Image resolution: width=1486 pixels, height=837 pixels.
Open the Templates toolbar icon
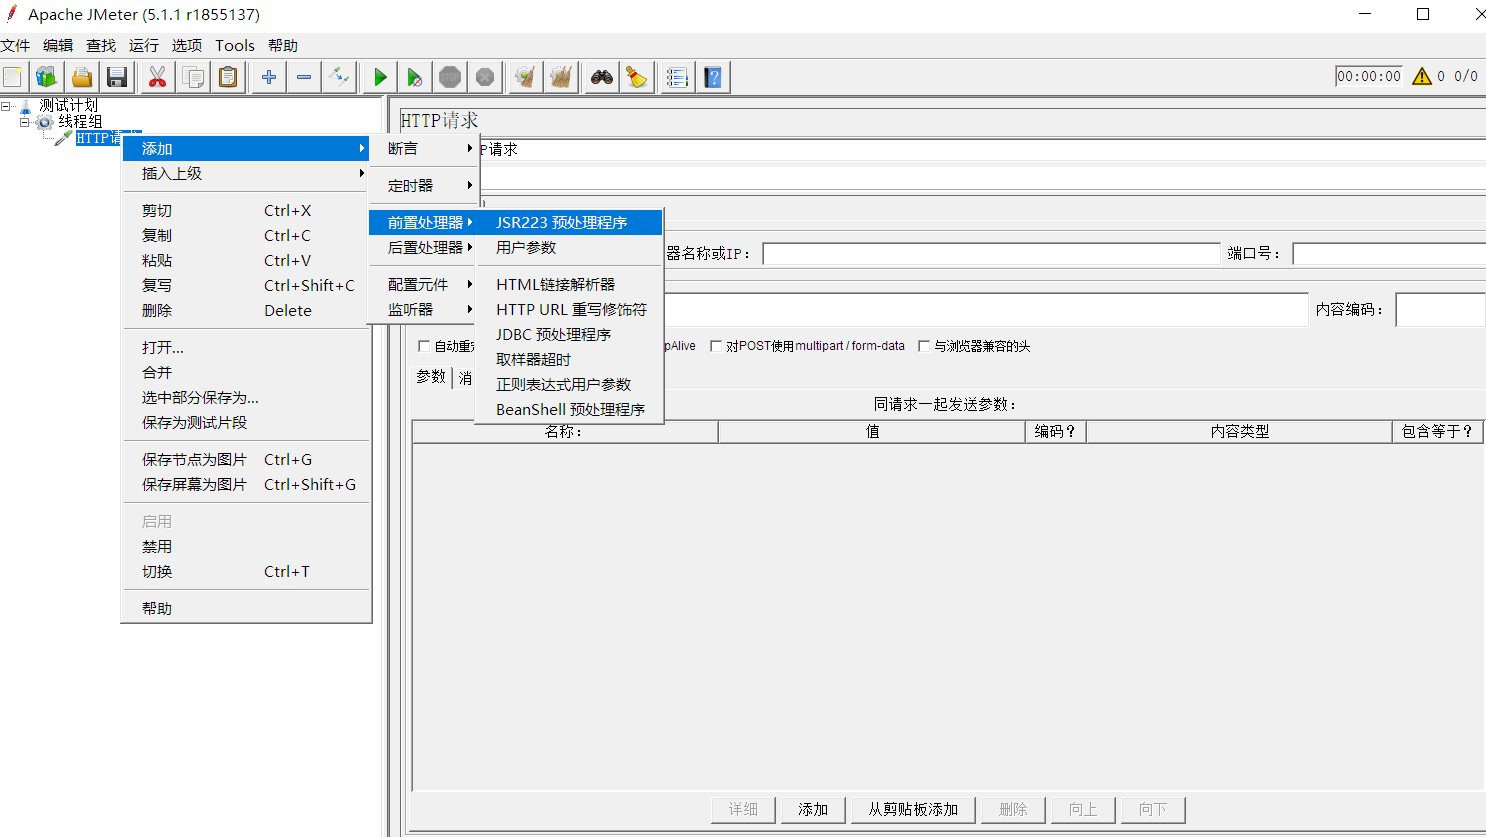(46, 77)
